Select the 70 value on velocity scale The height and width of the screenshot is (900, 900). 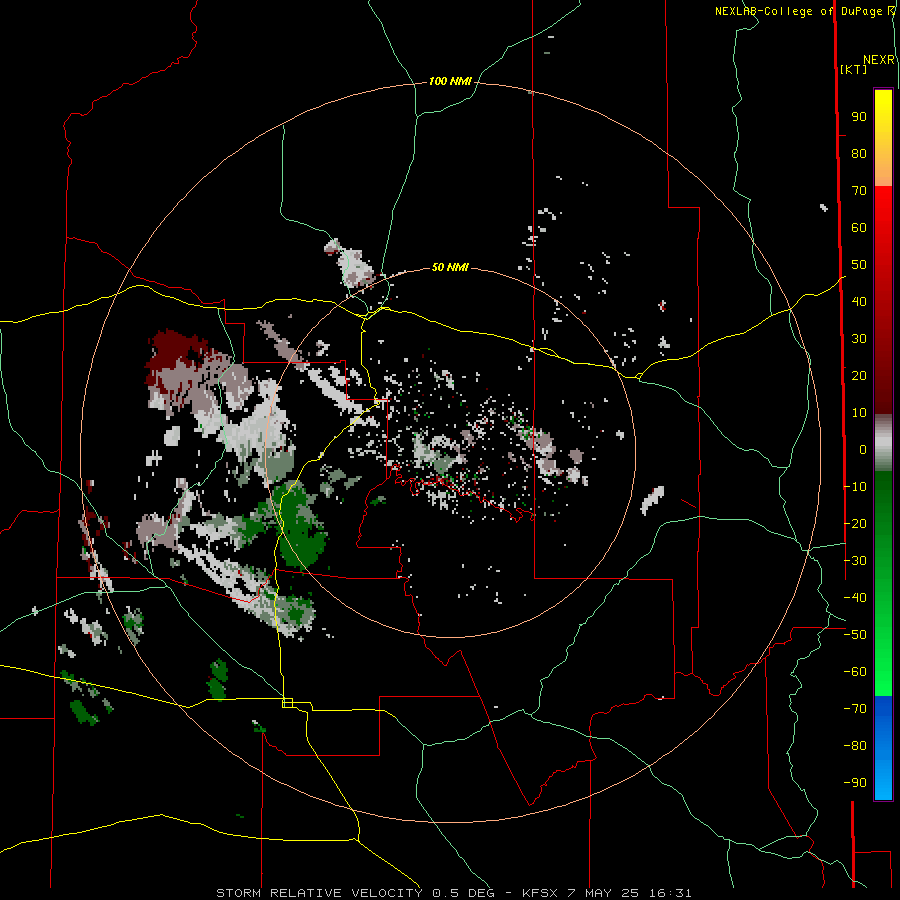(859, 191)
